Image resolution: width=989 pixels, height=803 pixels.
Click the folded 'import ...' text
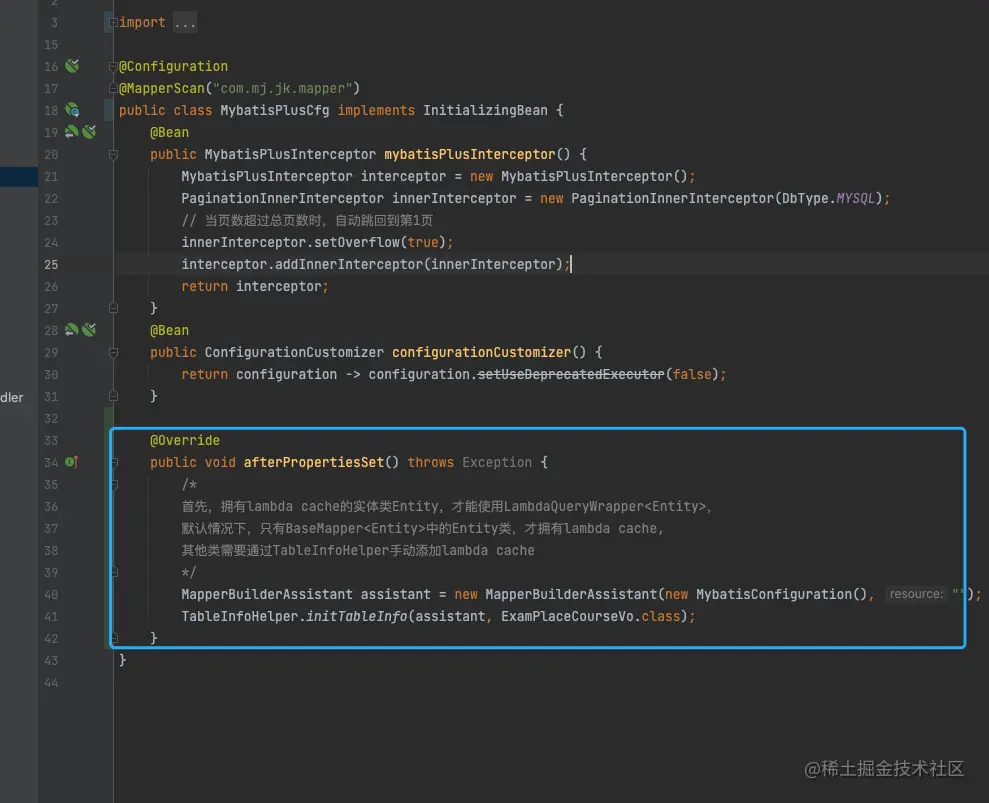158,23
